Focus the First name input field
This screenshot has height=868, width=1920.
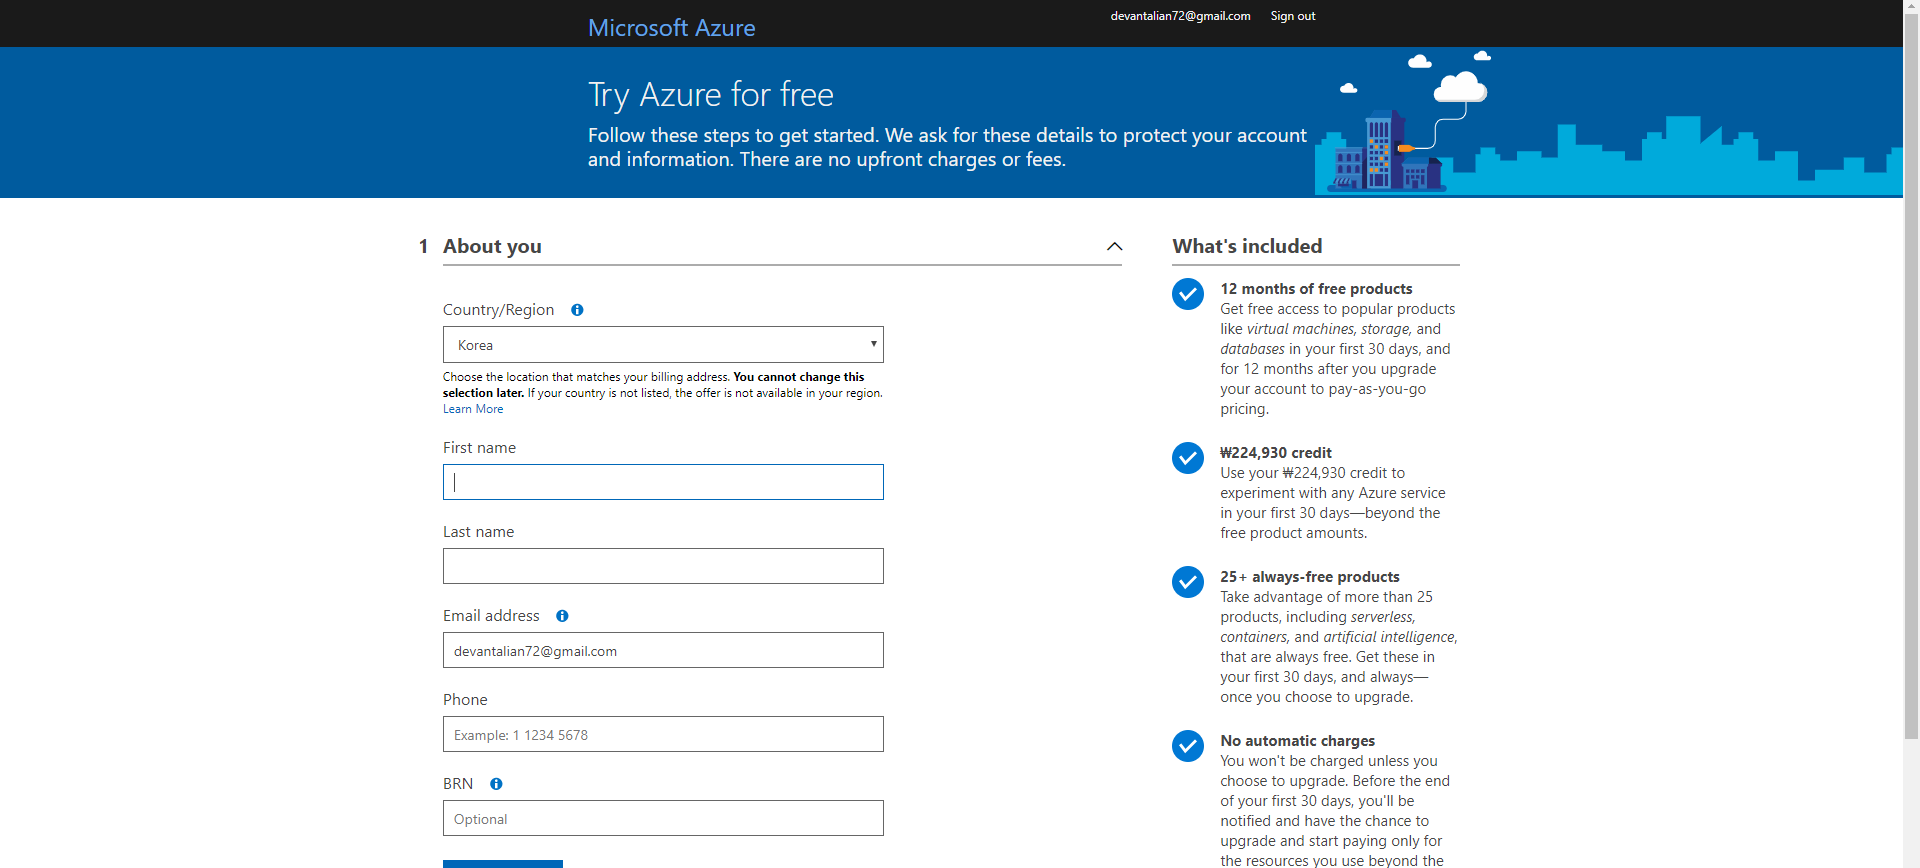point(663,482)
